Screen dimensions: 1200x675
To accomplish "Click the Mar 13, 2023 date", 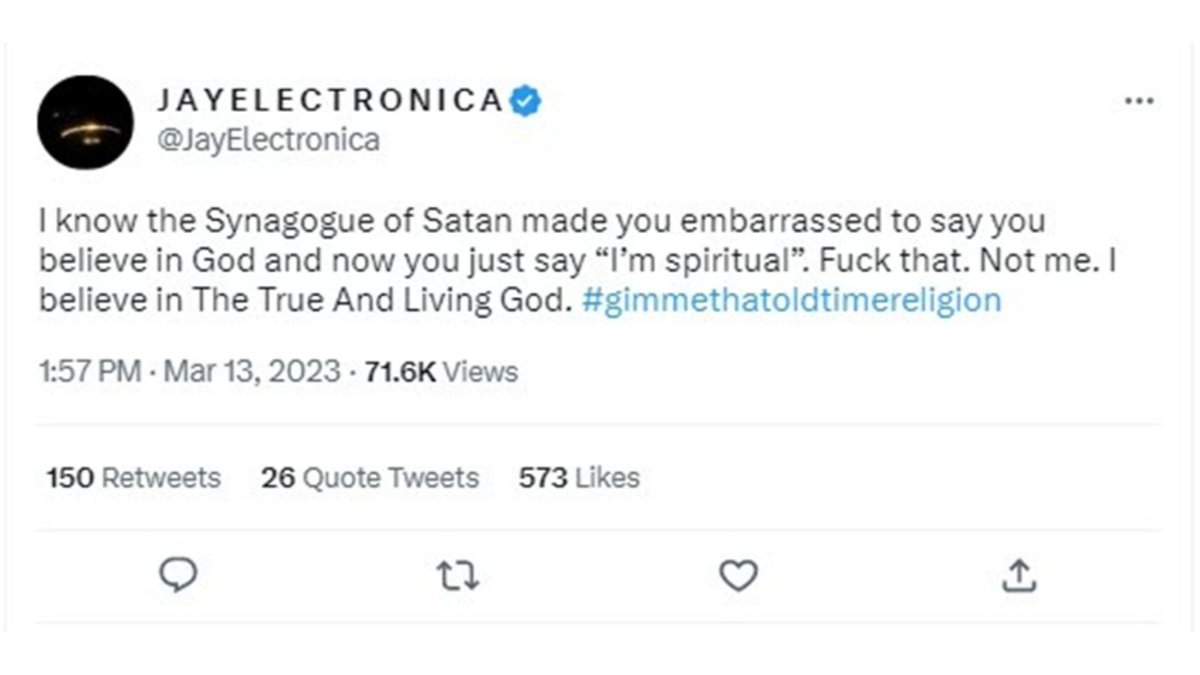I will pyautogui.click(x=251, y=372).
